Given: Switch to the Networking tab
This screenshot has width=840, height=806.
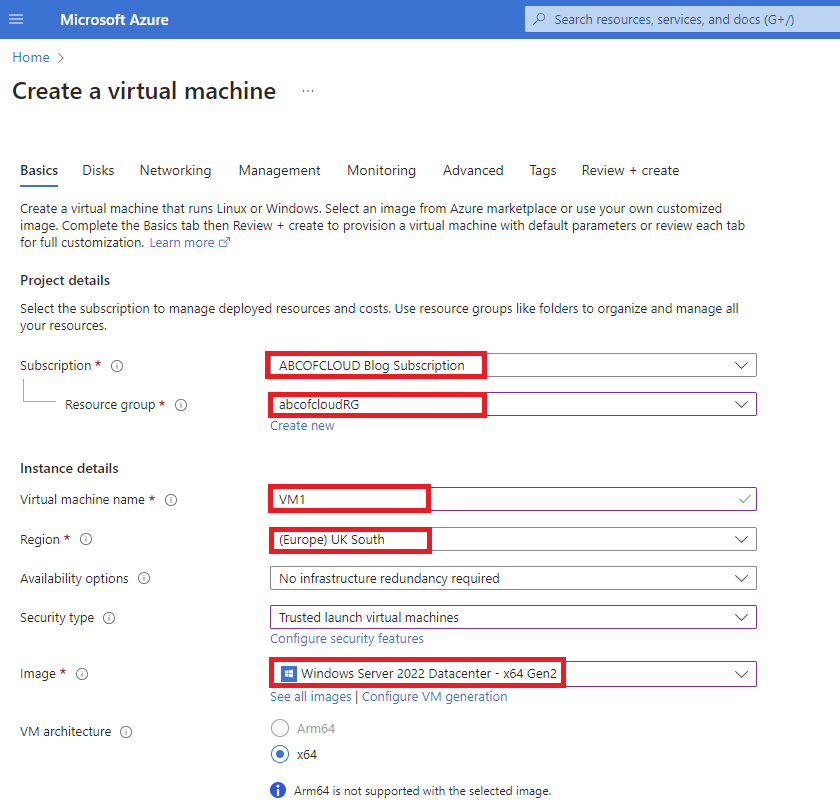Looking at the screenshot, I should click(175, 171).
